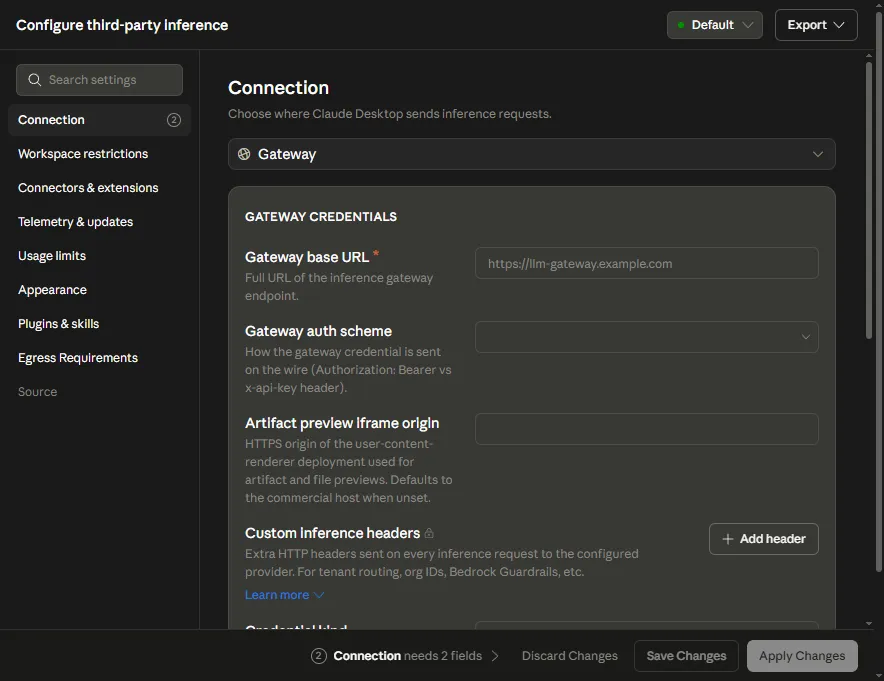The image size is (884, 681).
Task: Click the Artifact preview iframe origin input
Action: pyautogui.click(x=647, y=429)
